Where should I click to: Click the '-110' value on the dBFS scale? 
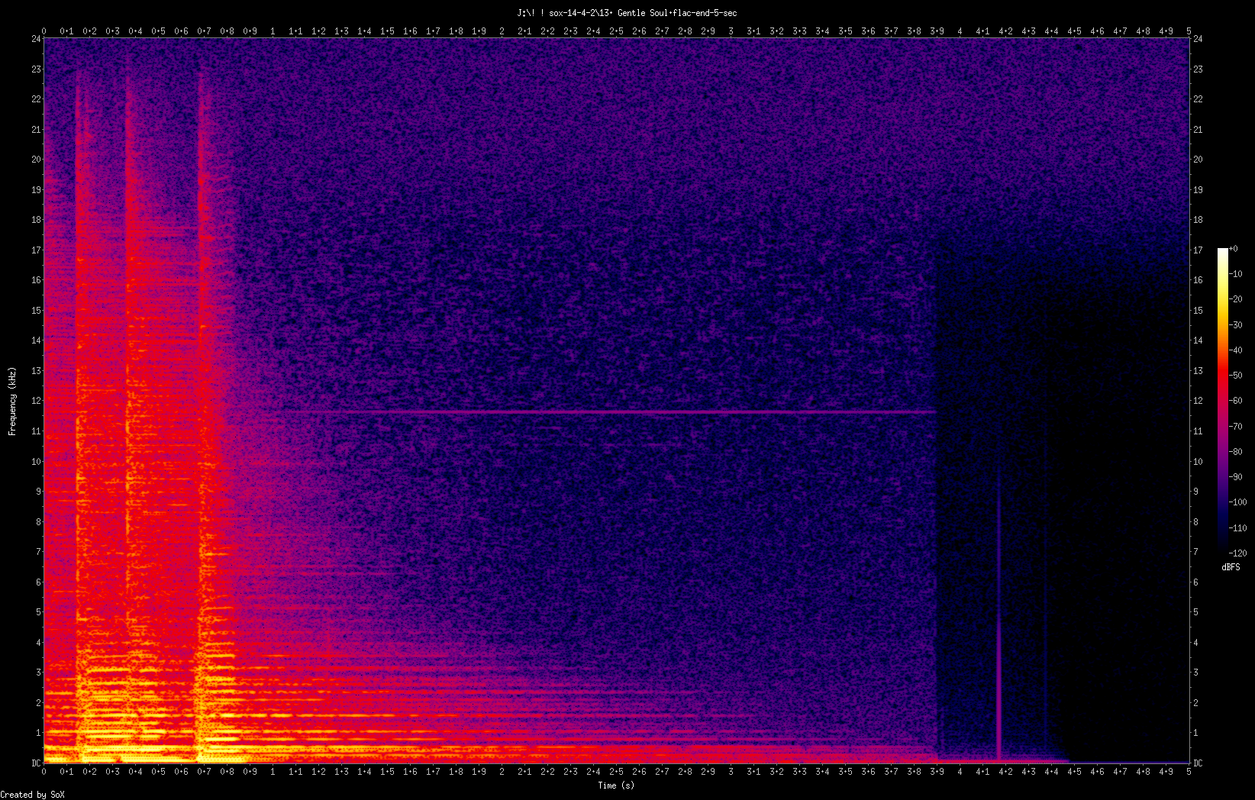(x=1238, y=527)
